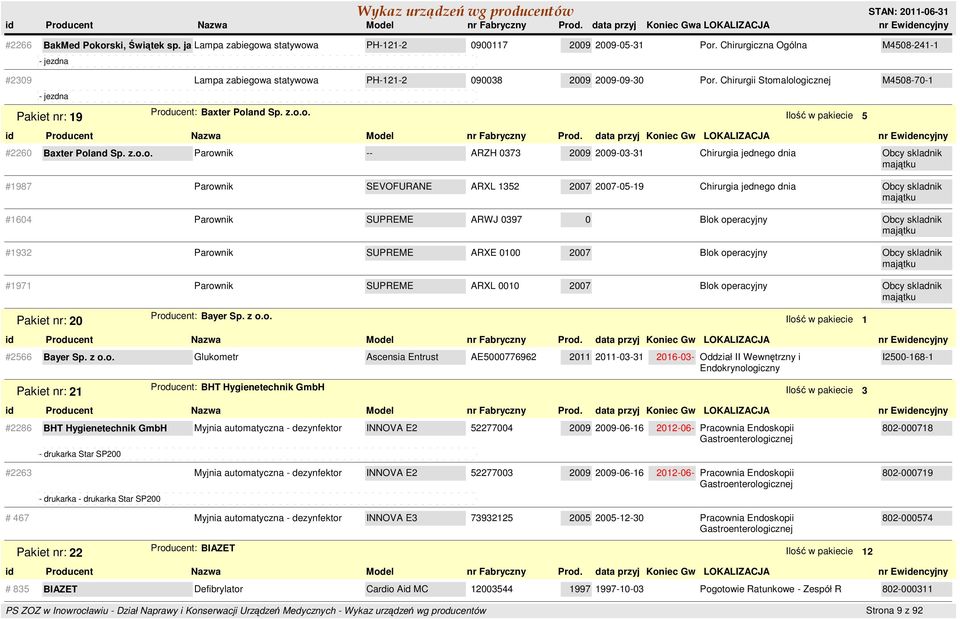Image resolution: width=960 pixels, height=619 pixels.
Task: Click record id '# 835'
Action: [17, 589]
